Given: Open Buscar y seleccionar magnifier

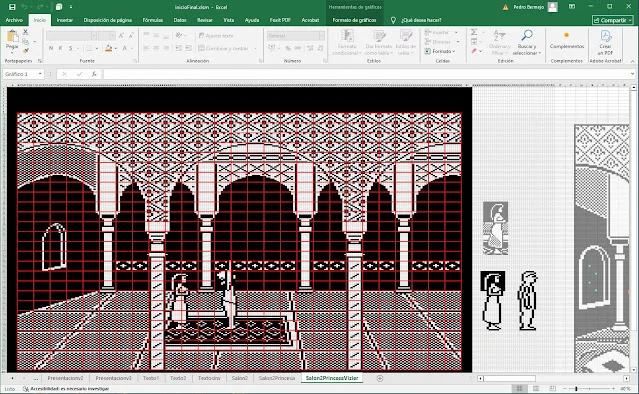Looking at the screenshot, I should (527, 42).
